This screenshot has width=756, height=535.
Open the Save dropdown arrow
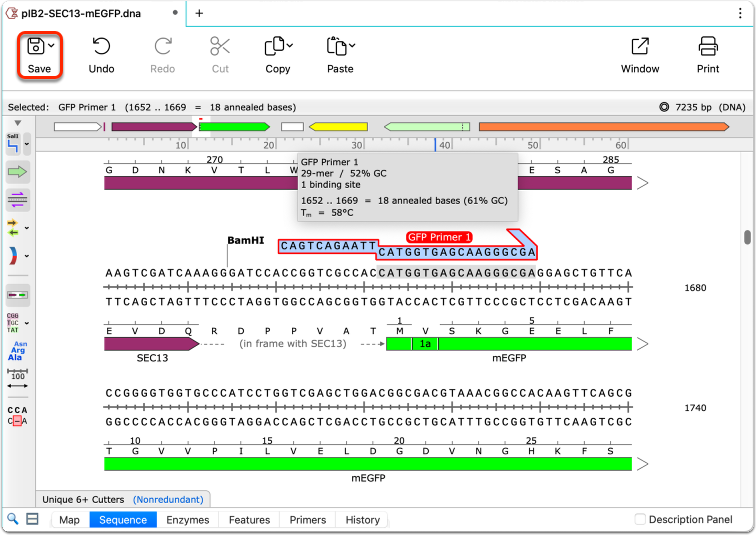[52, 46]
